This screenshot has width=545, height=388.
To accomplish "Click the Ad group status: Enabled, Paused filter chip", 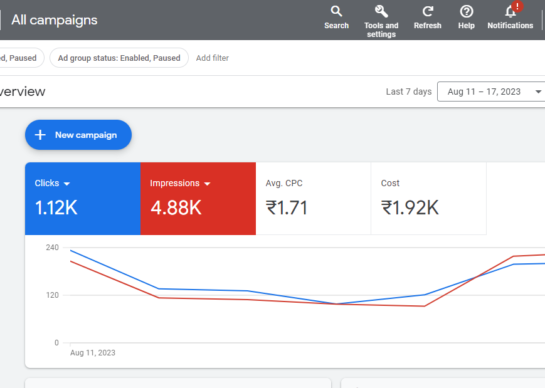I will (x=119, y=58).
